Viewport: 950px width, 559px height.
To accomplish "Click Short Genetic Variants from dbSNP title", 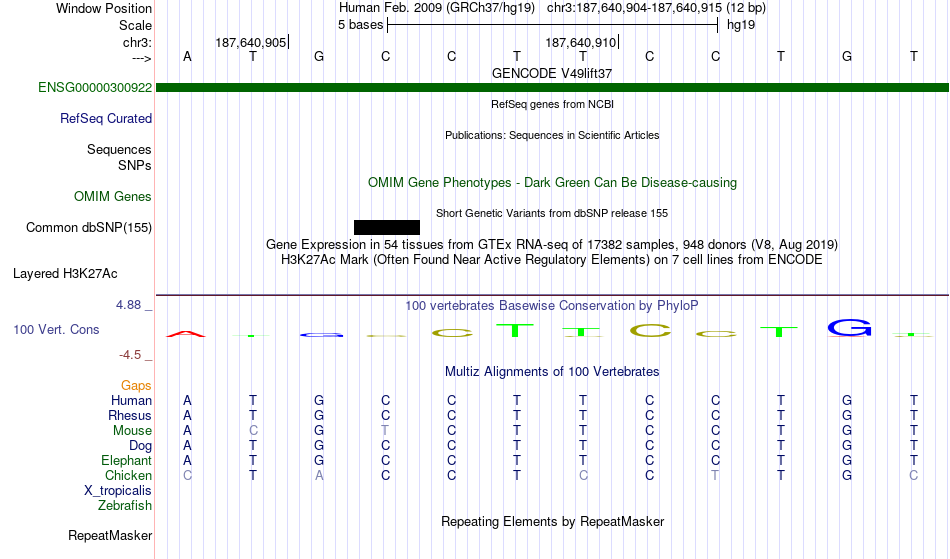I will pos(552,213).
